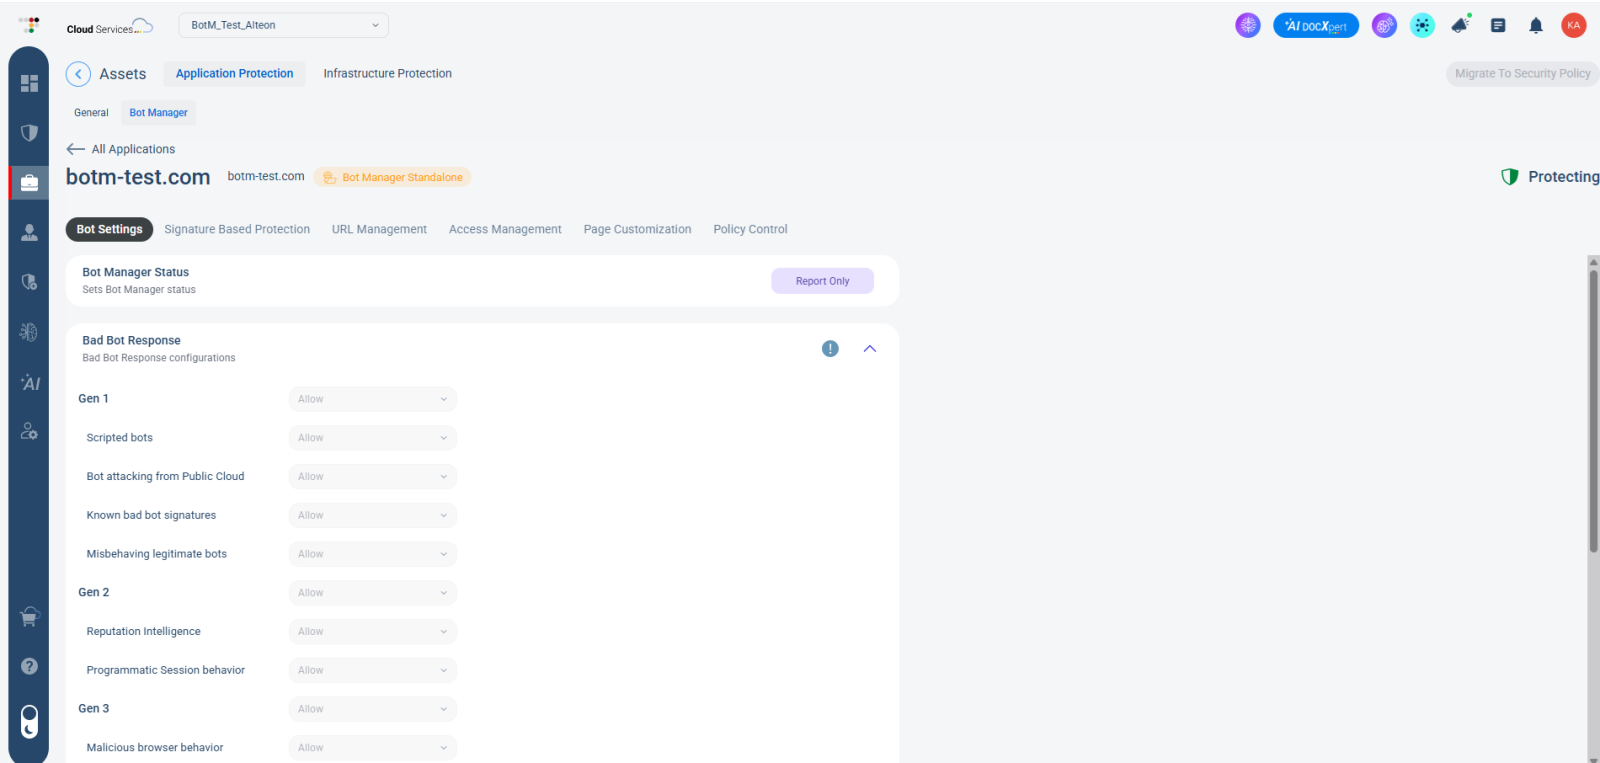
Task: Open Misbehaving legitimate bots dropdown
Action: [373, 554]
